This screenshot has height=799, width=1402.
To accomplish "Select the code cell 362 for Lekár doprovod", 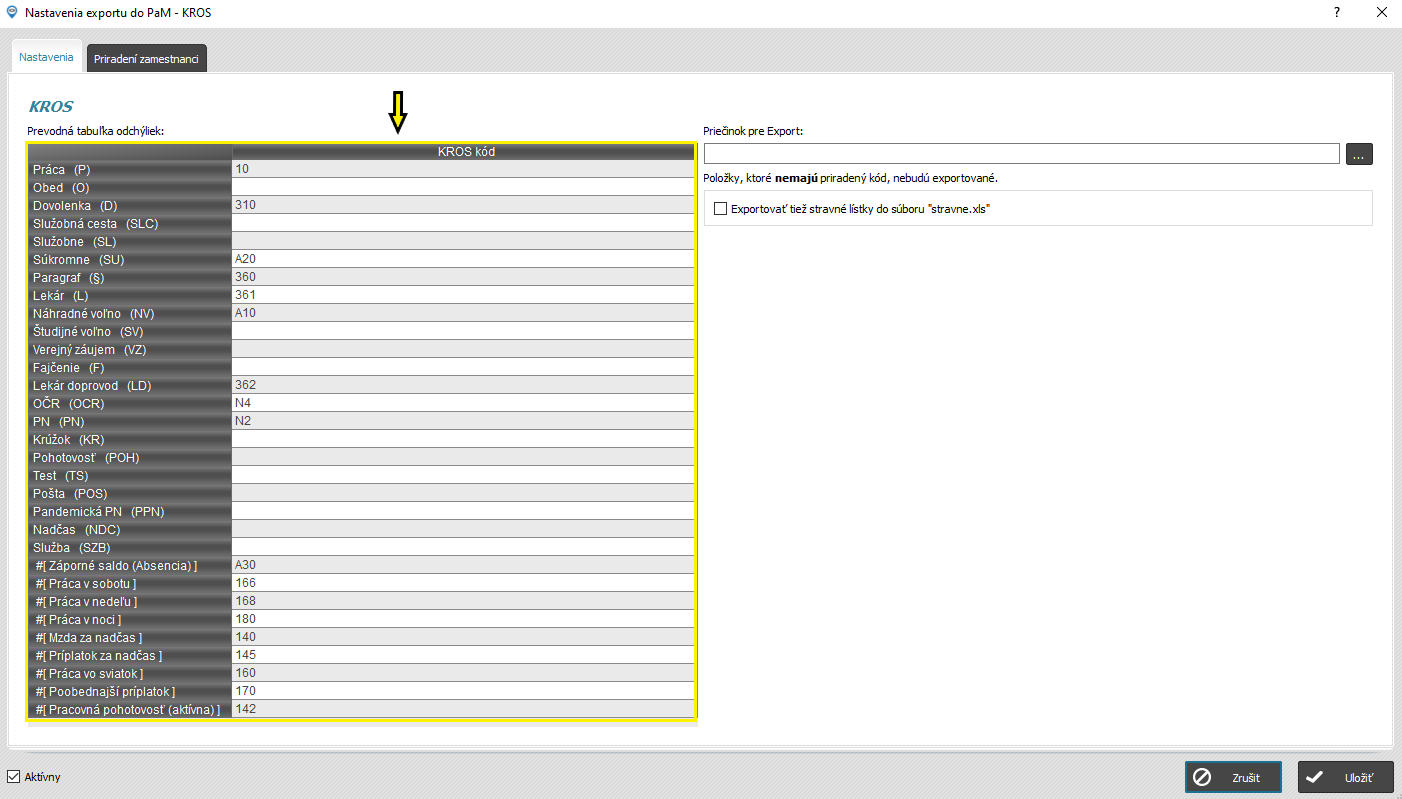I will [x=464, y=385].
